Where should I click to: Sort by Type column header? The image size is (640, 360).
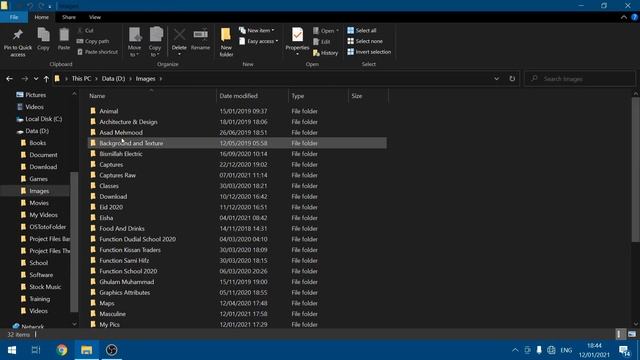(318, 96)
